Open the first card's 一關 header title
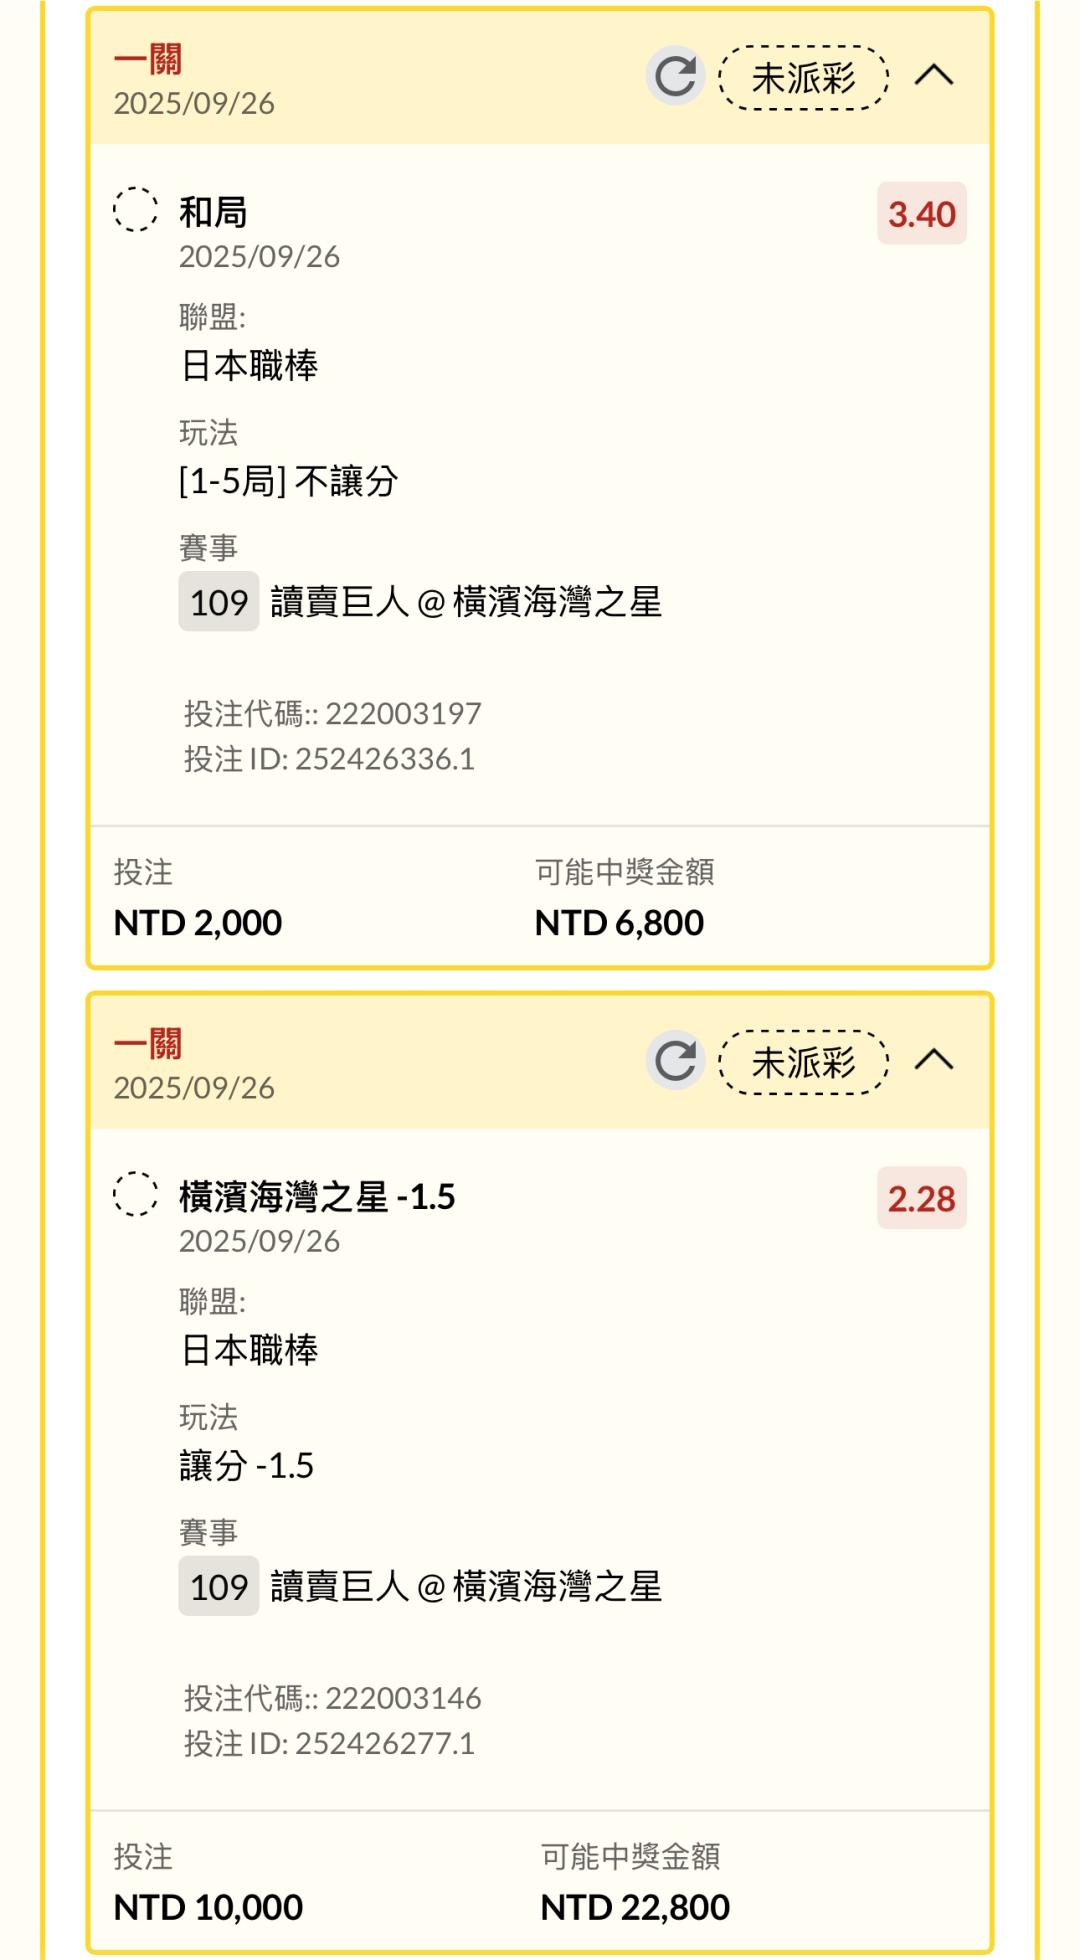1080x1960 pixels. (x=148, y=60)
